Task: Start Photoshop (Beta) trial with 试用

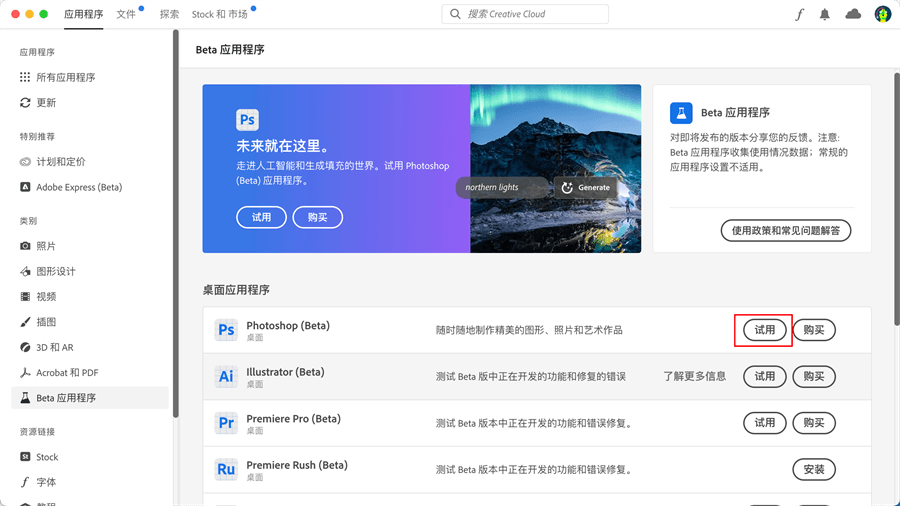Action: 765,330
